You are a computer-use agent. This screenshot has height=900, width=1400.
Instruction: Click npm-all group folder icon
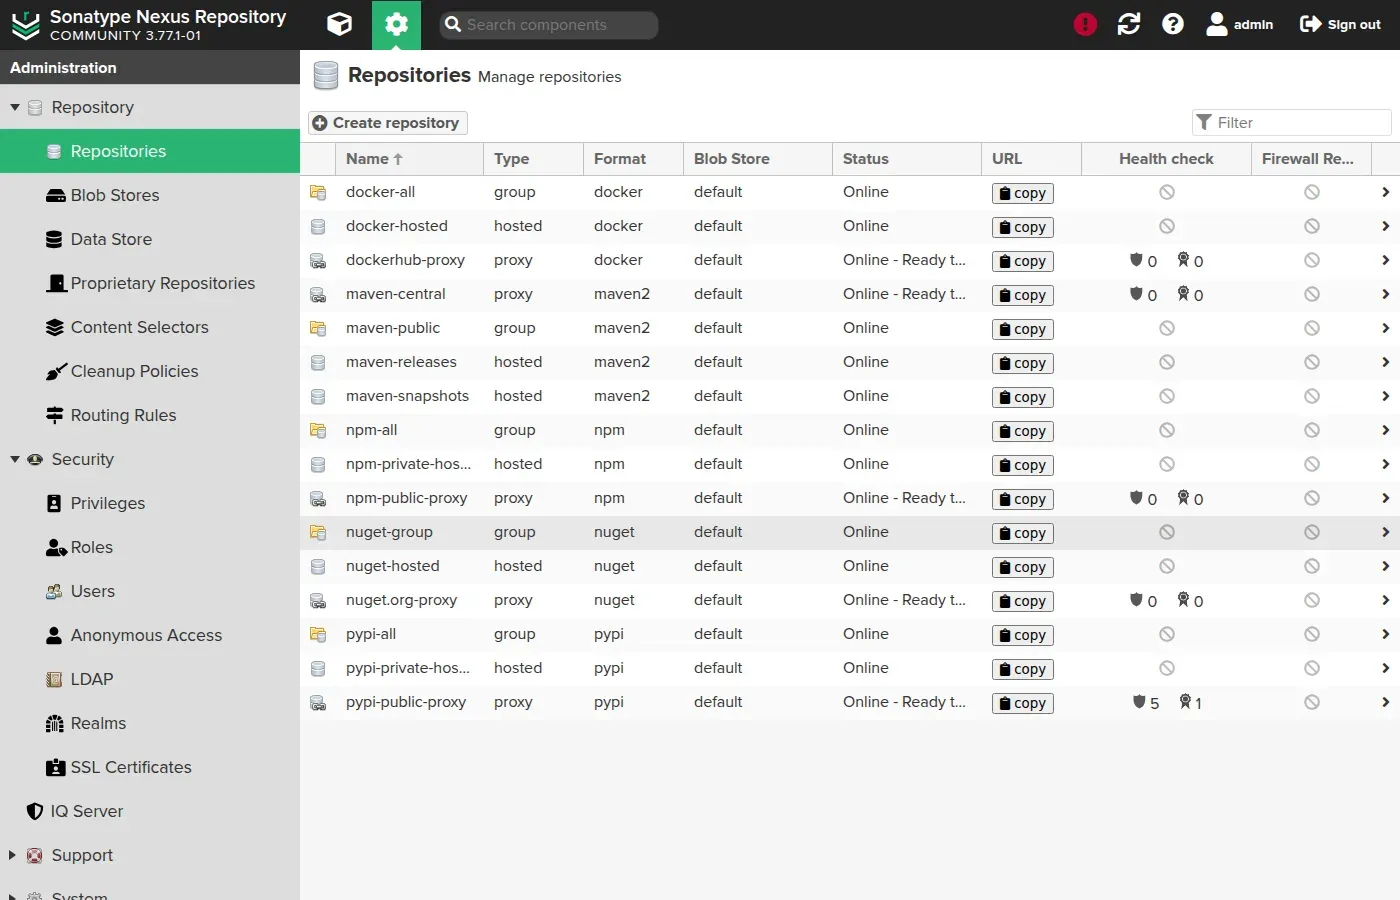coord(318,430)
